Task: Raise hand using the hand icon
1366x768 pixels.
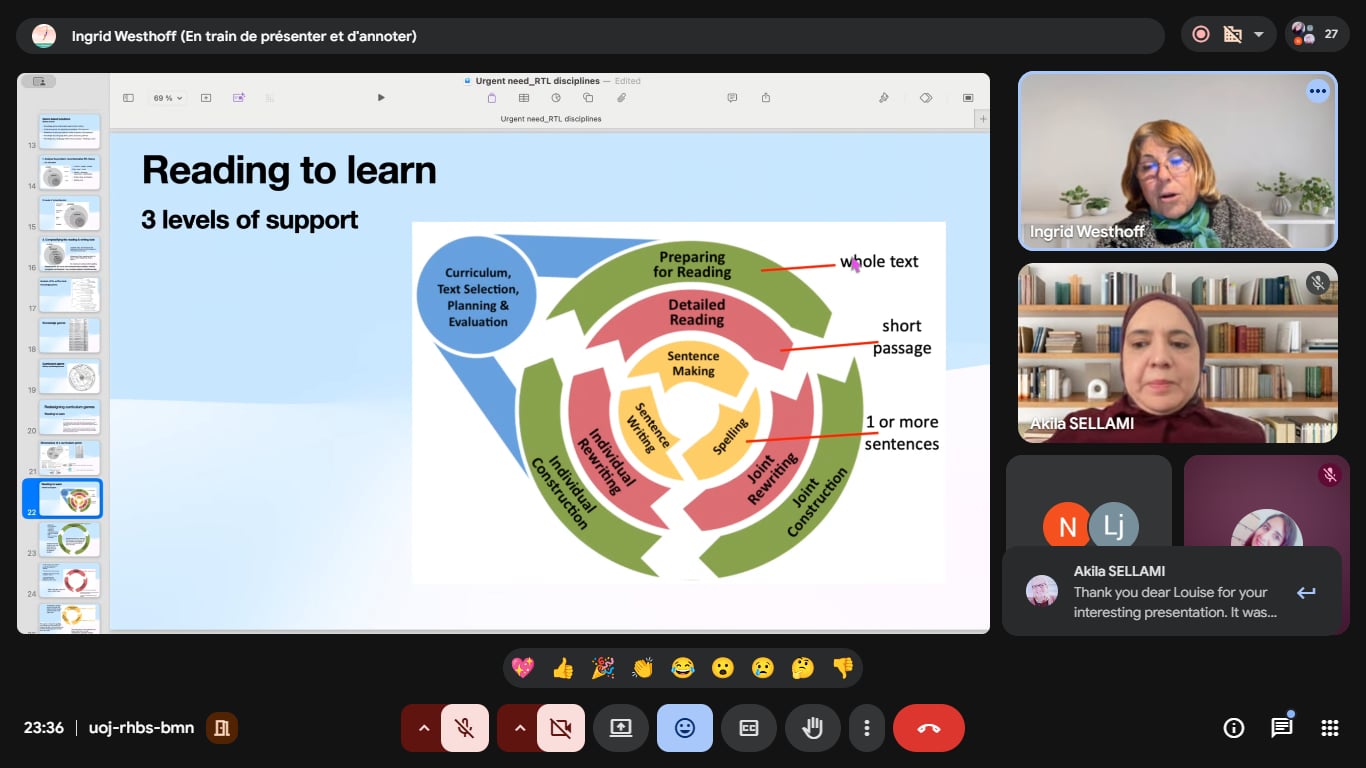Action: click(812, 728)
